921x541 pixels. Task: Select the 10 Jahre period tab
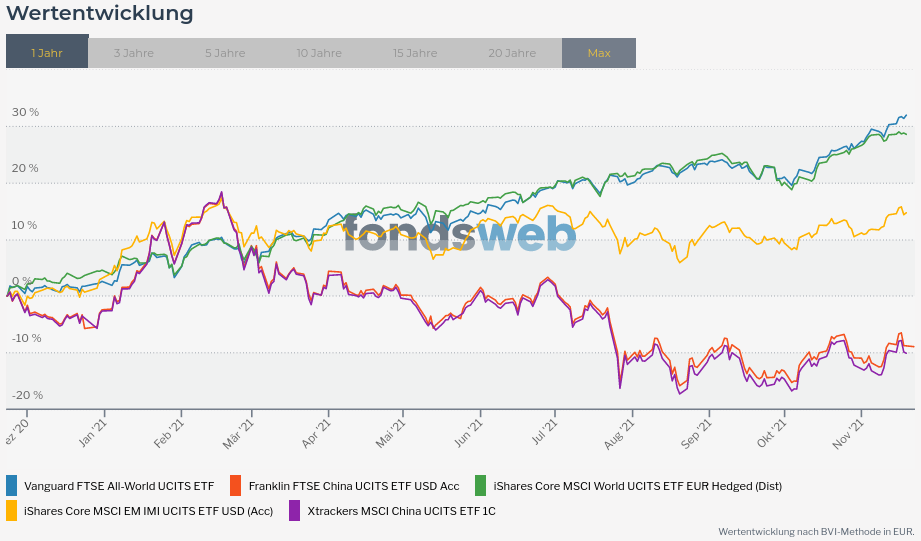tap(319, 53)
